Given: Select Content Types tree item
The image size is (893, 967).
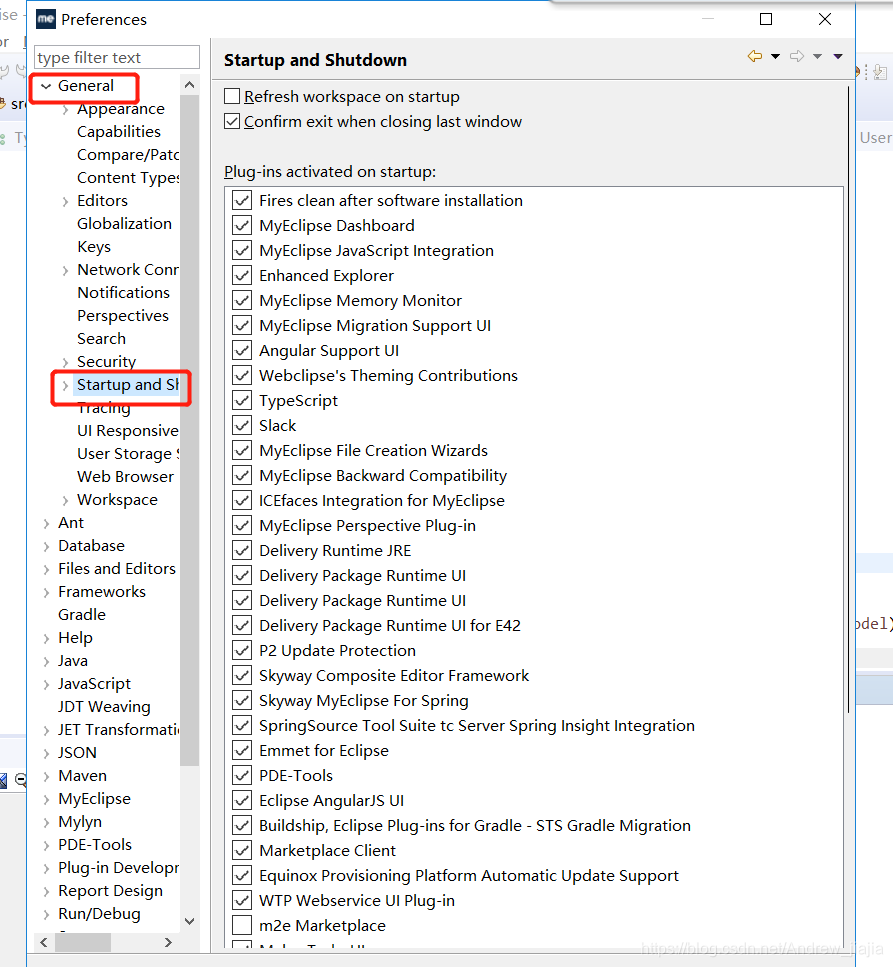Looking at the screenshot, I should 128,178.
